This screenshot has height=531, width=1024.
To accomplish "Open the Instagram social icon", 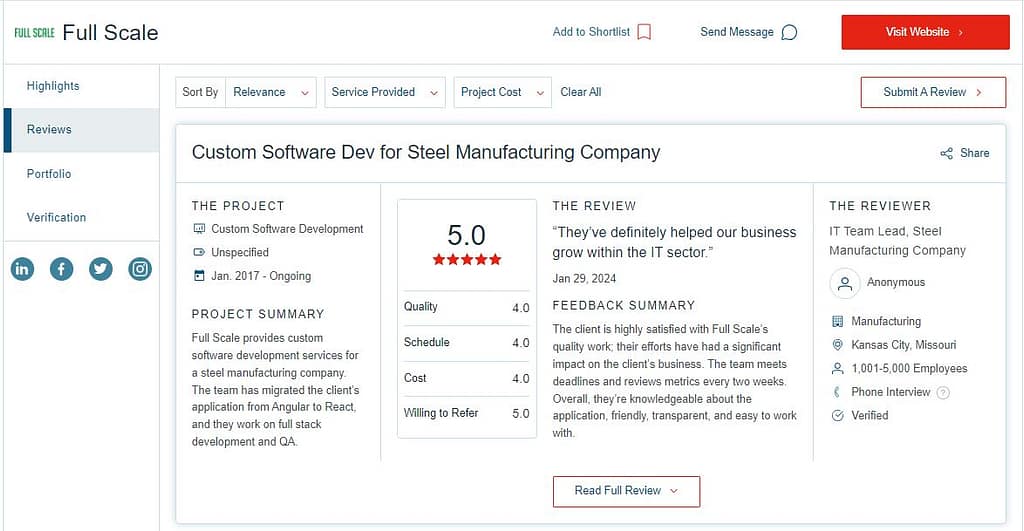I will pos(140,269).
